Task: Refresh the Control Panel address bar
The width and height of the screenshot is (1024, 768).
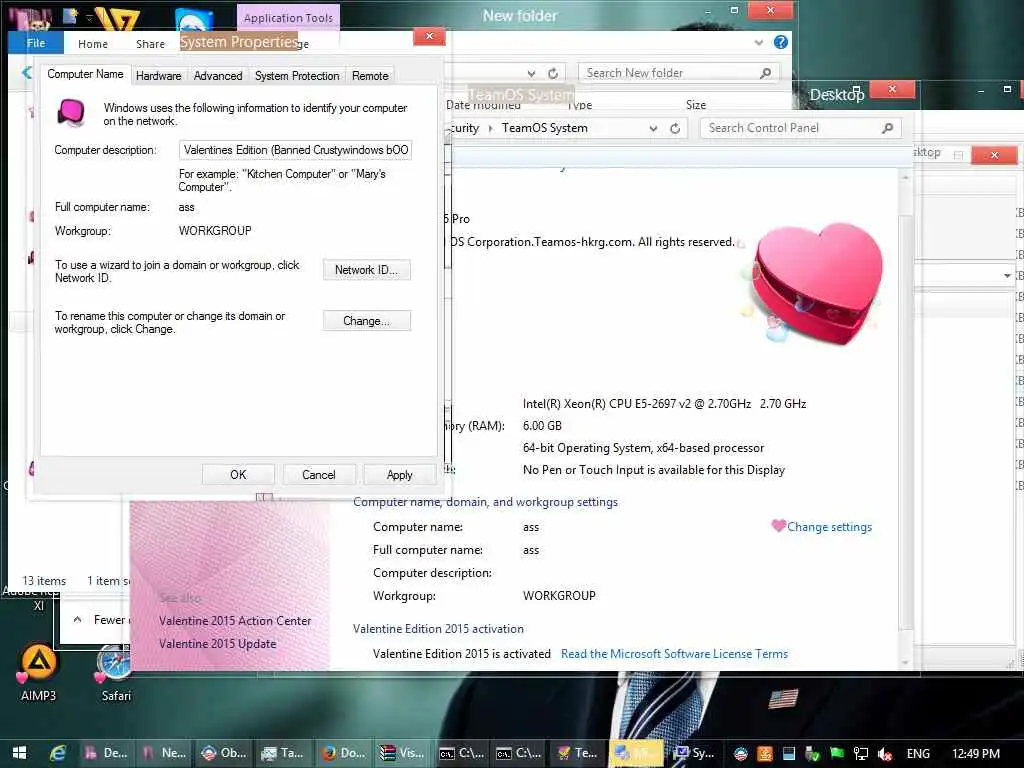Action: pos(675,128)
